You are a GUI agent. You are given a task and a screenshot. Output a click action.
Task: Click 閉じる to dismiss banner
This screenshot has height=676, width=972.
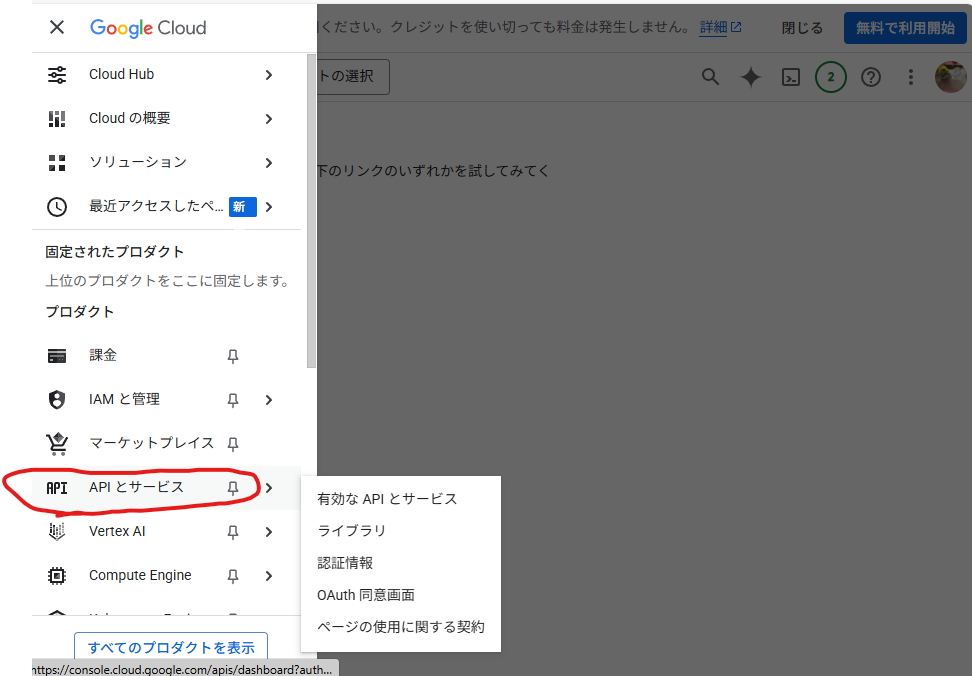[802, 28]
